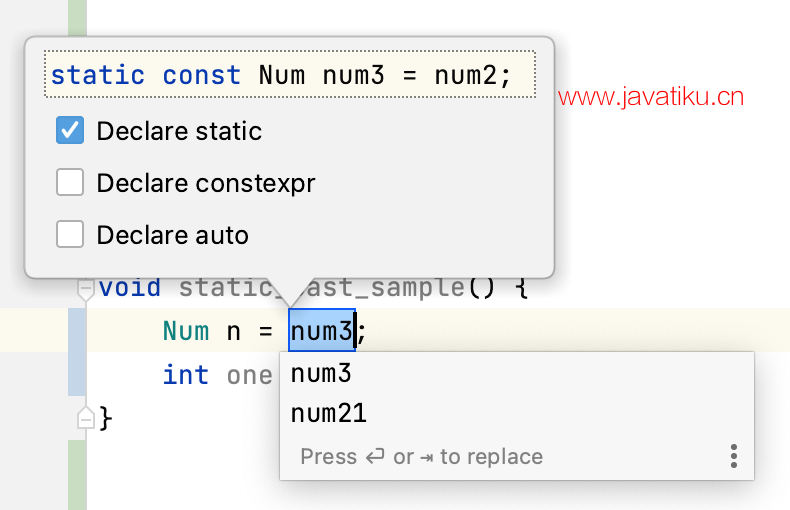This screenshot has height=510, width=790.
Task: Click the int keyword in the editor
Action: (186, 374)
